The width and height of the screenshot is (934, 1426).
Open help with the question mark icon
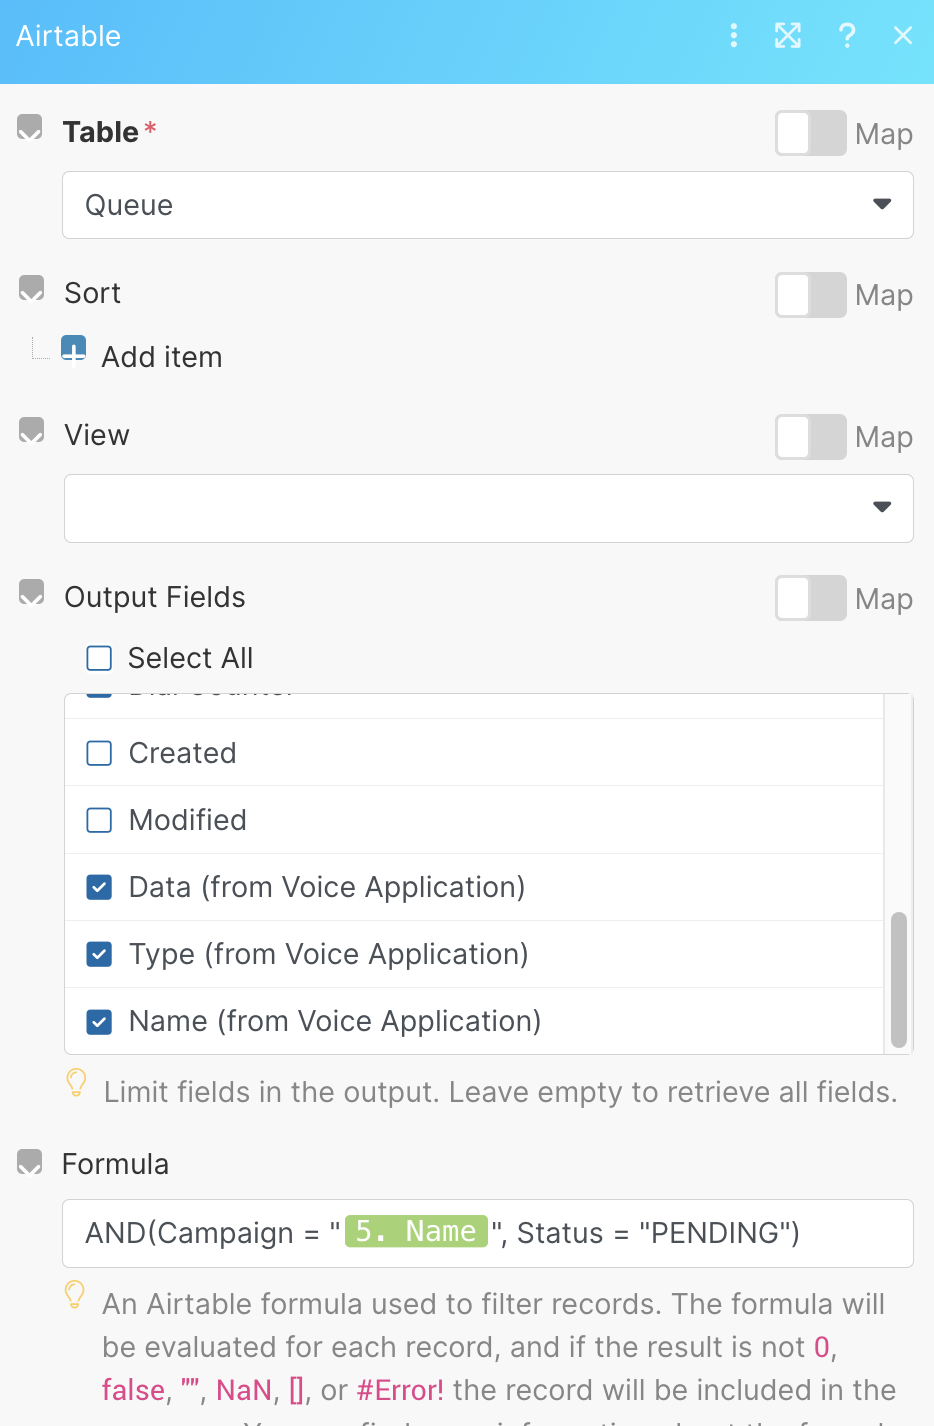click(847, 36)
